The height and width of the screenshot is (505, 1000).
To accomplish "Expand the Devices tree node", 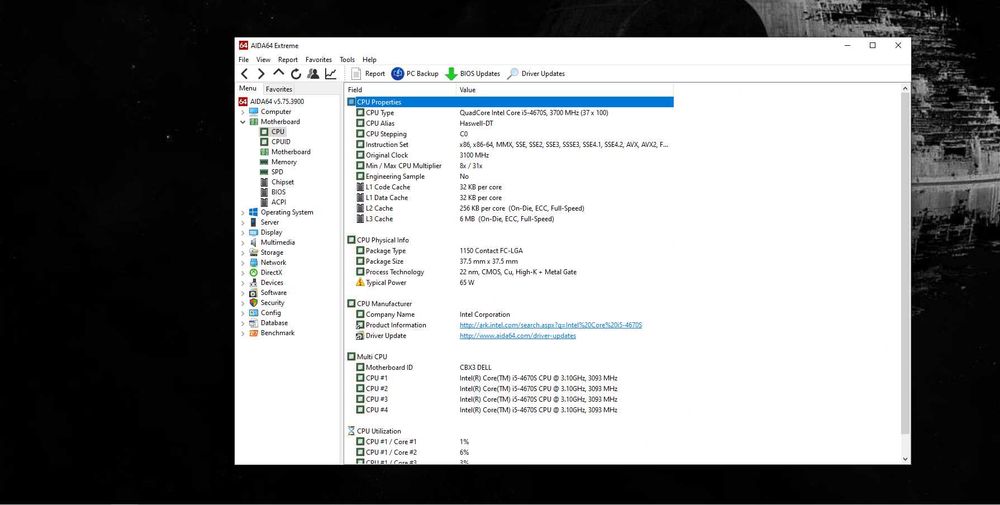I will click(x=243, y=283).
